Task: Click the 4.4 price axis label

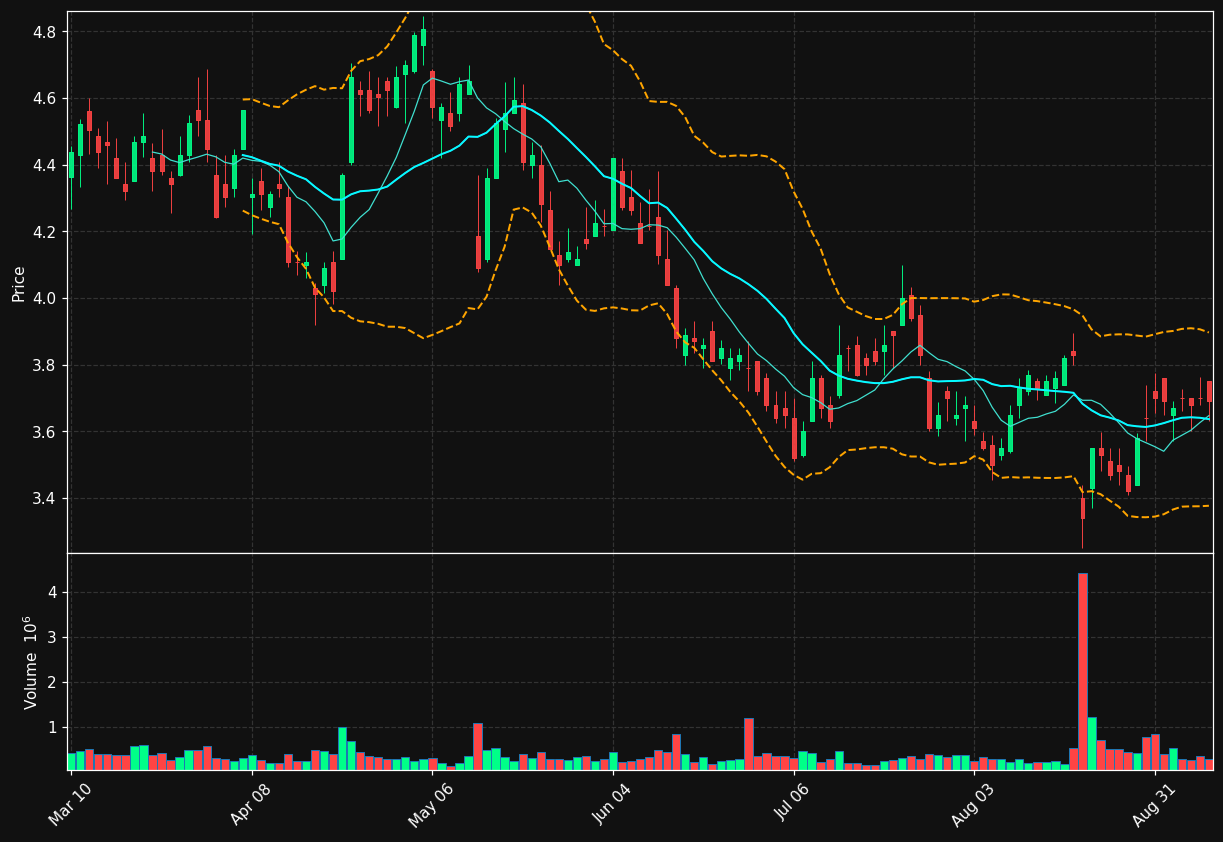Action: click(45, 165)
